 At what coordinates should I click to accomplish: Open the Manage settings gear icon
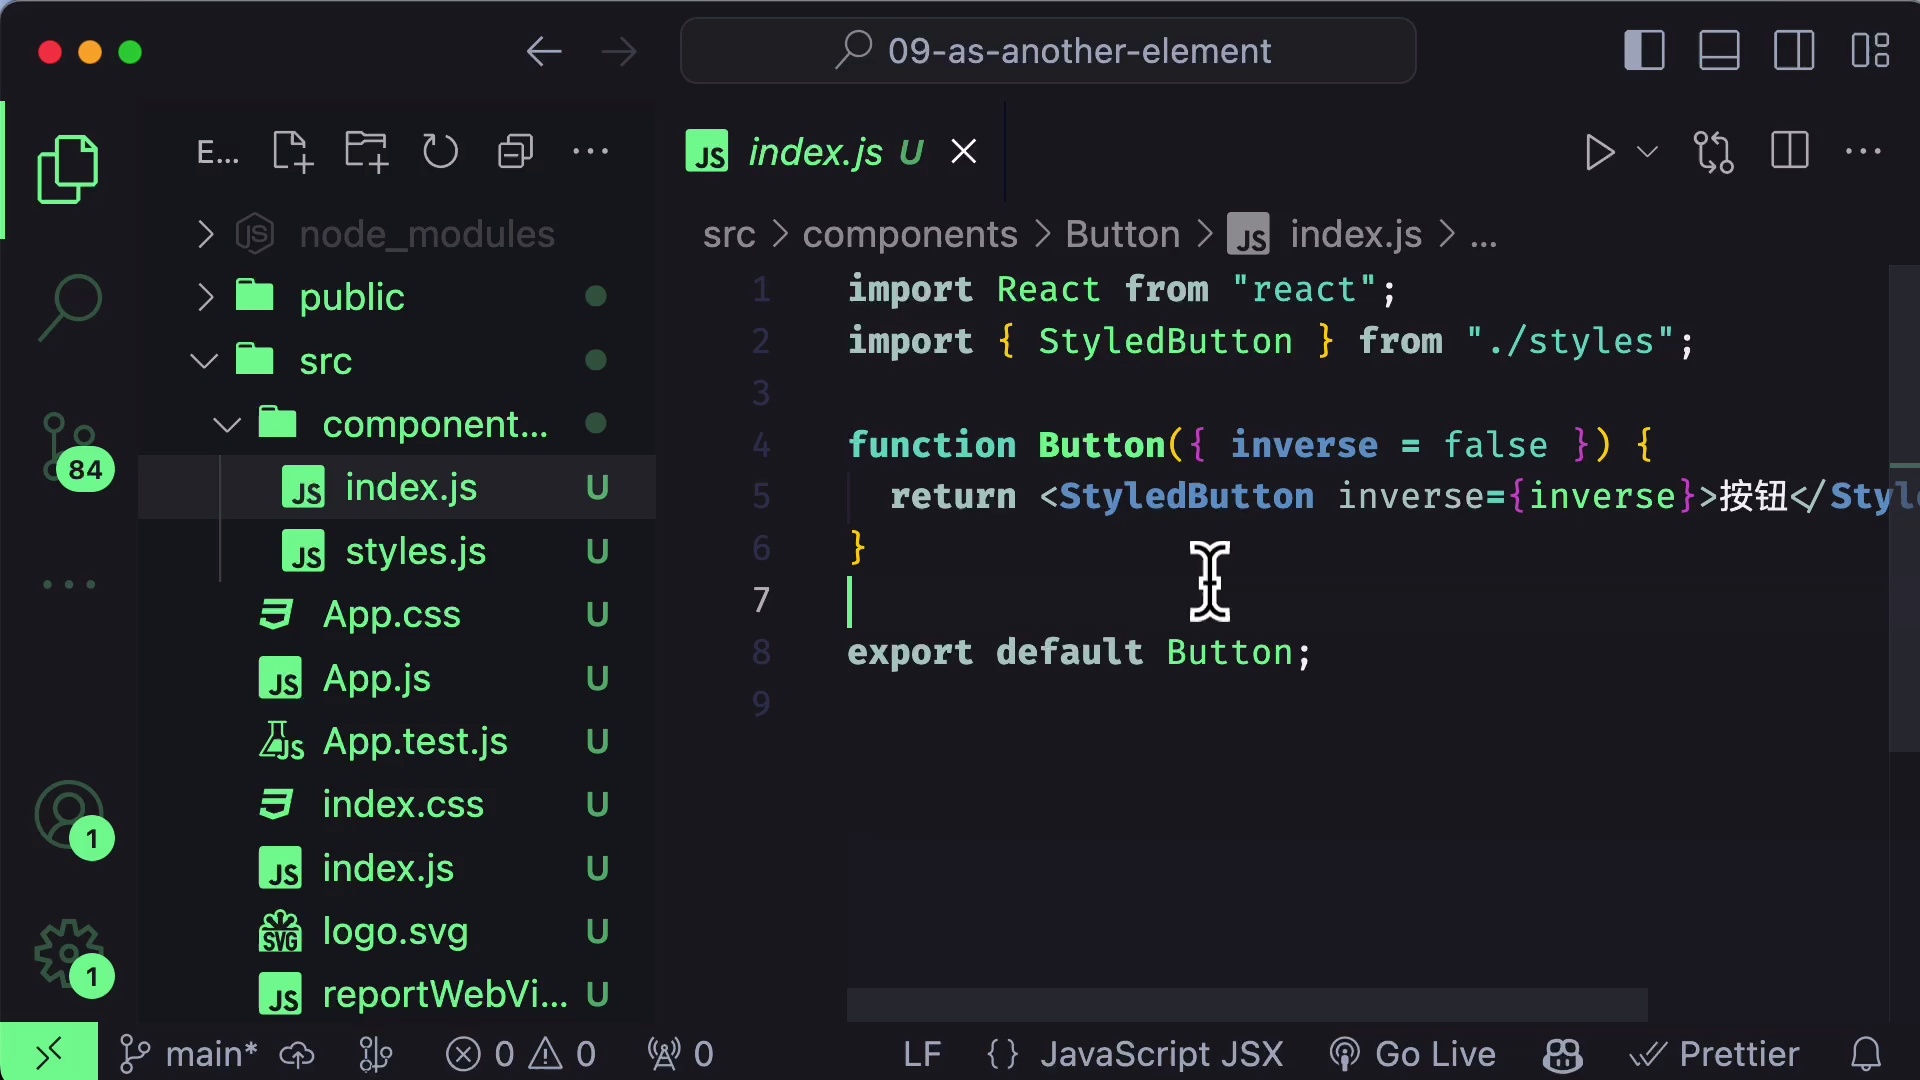click(x=69, y=953)
